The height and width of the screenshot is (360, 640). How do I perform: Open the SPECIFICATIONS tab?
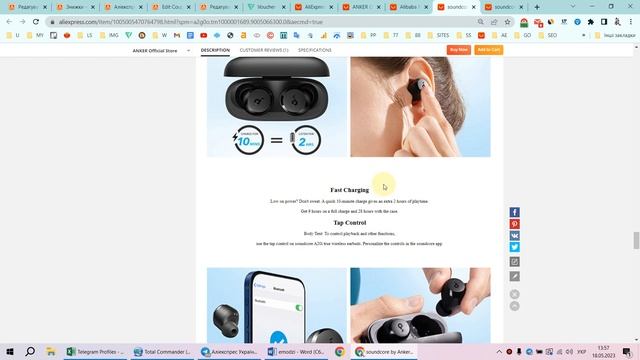point(315,50)
